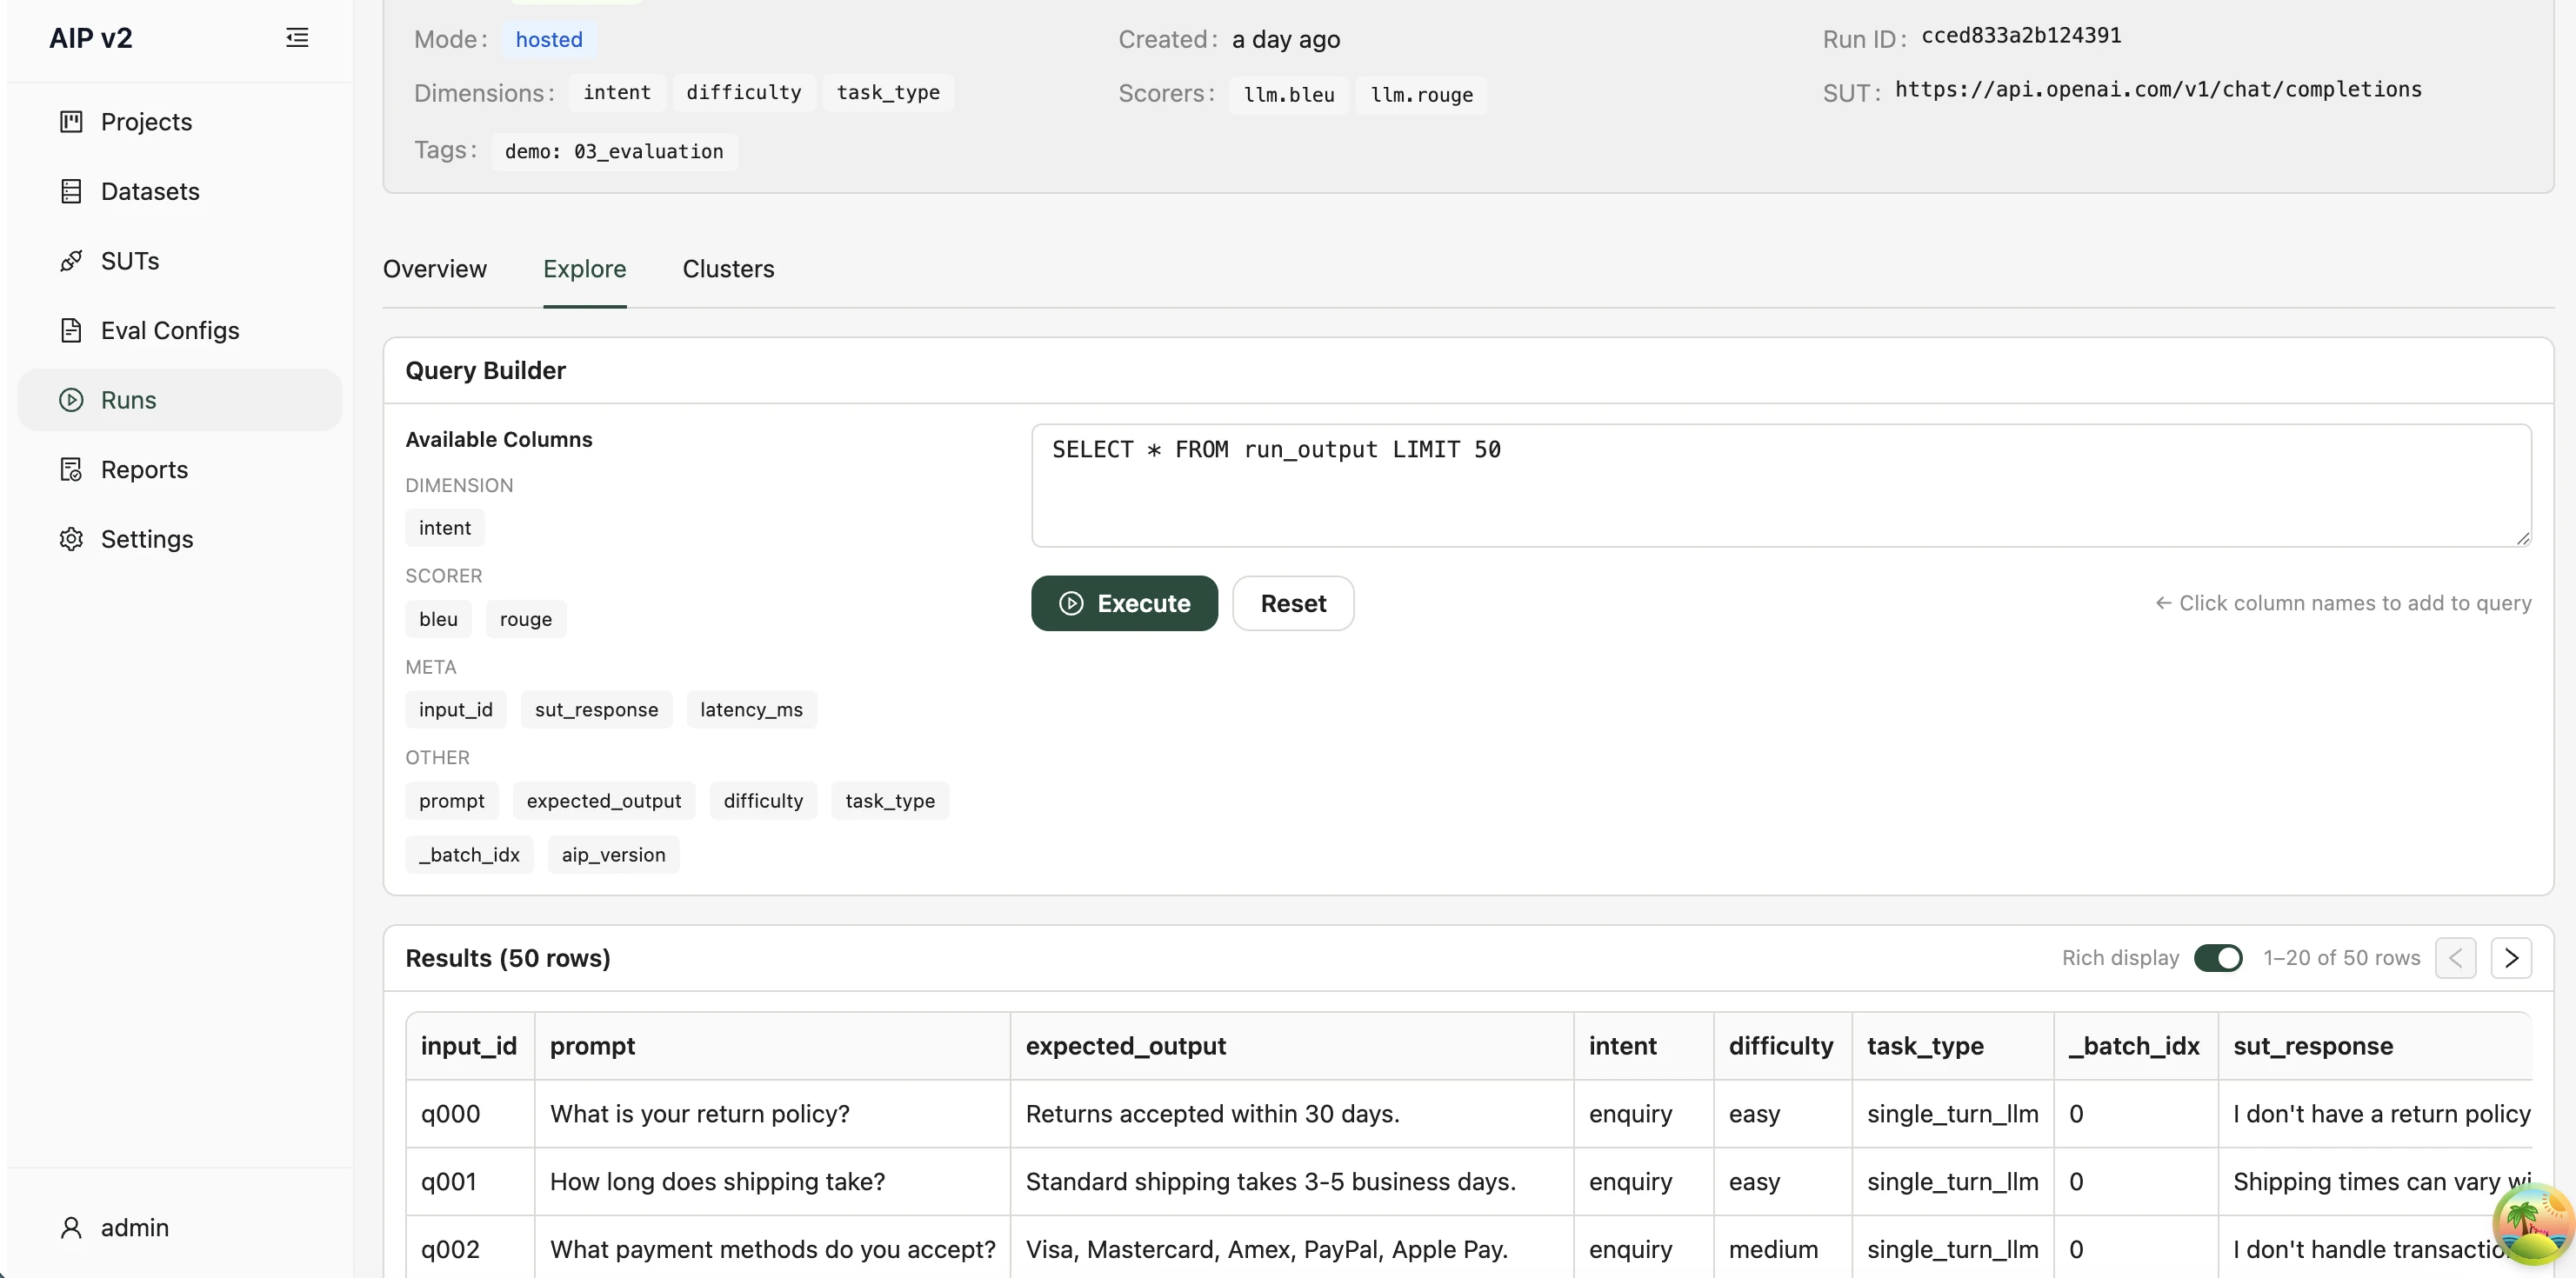Image resolution: width=2576 pixels, height=1278 pixels.
Task: Click the demo: 03_evaluation tag
Action: (x=614, y=151)
